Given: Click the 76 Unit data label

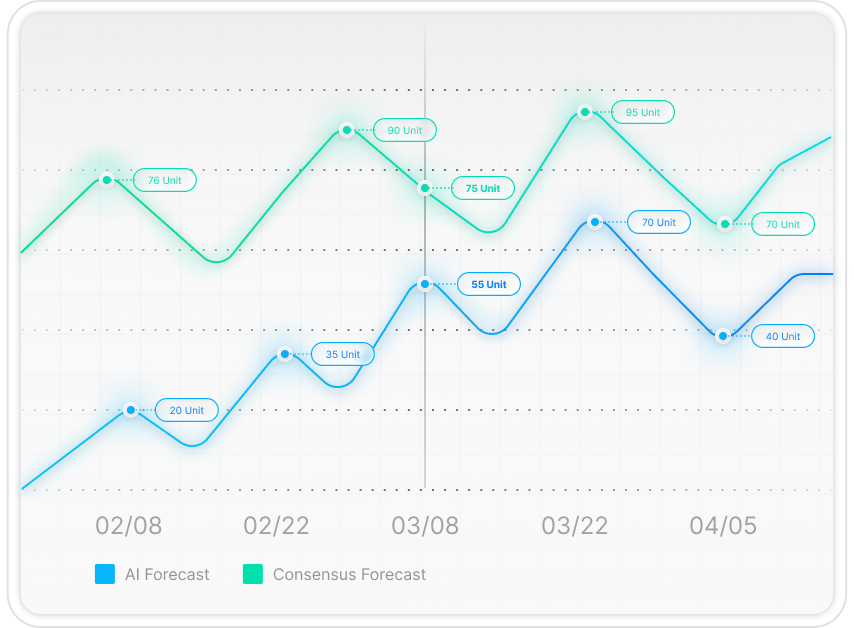Looking at the screenshot, I should click(x=165, y=181).
